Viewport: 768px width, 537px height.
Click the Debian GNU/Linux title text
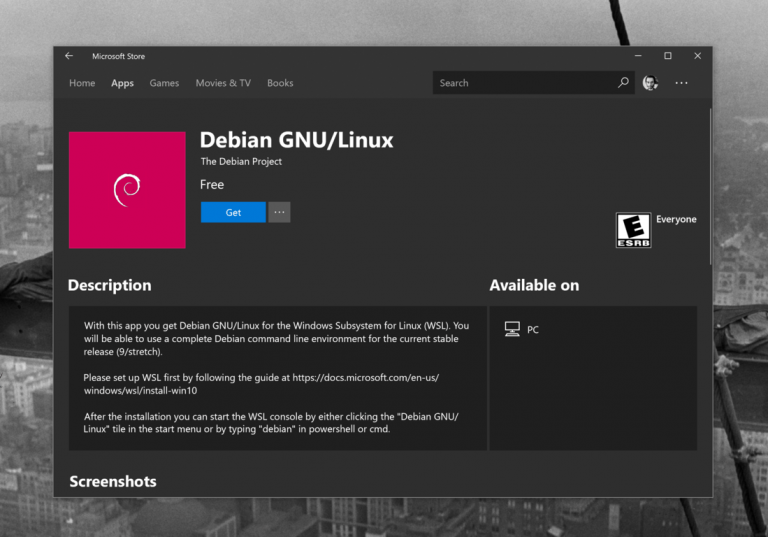coord(296,140)
